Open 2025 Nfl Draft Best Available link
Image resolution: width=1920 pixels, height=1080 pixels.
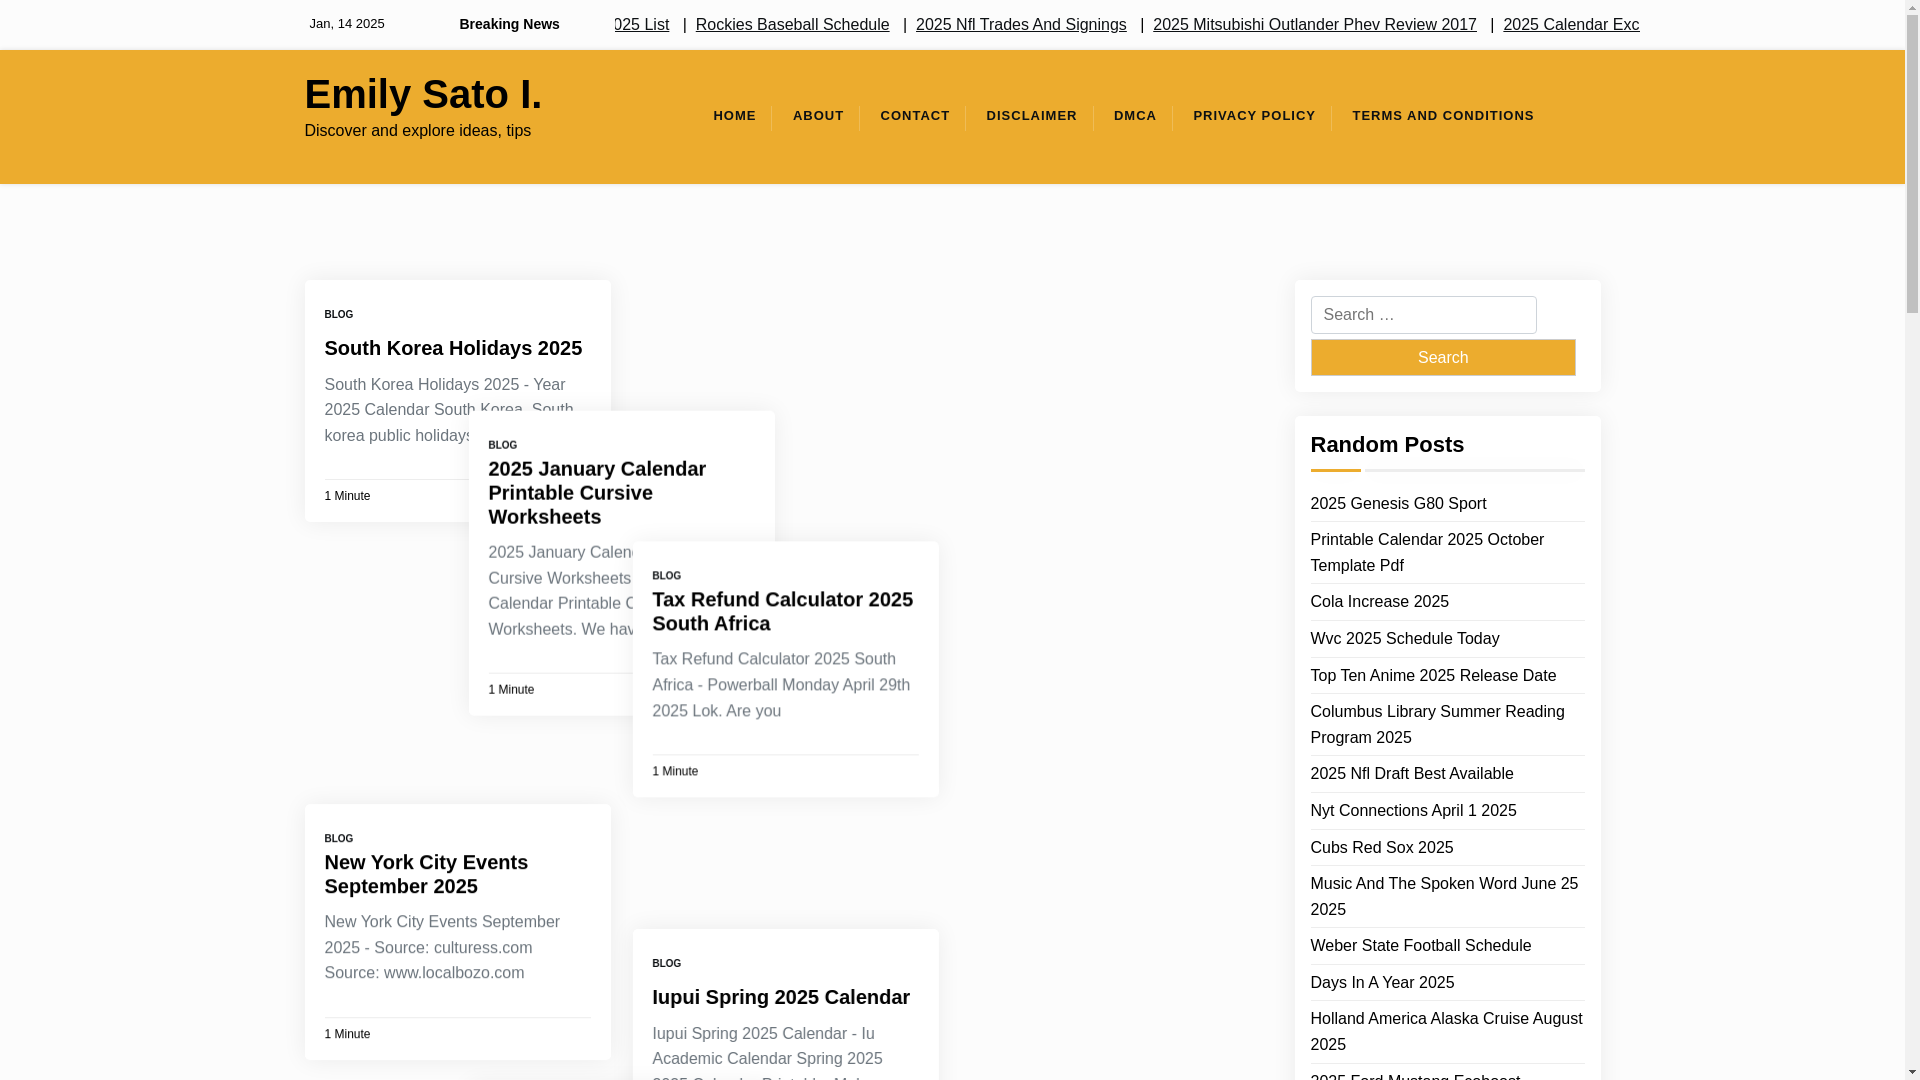tap(1411, 774)
